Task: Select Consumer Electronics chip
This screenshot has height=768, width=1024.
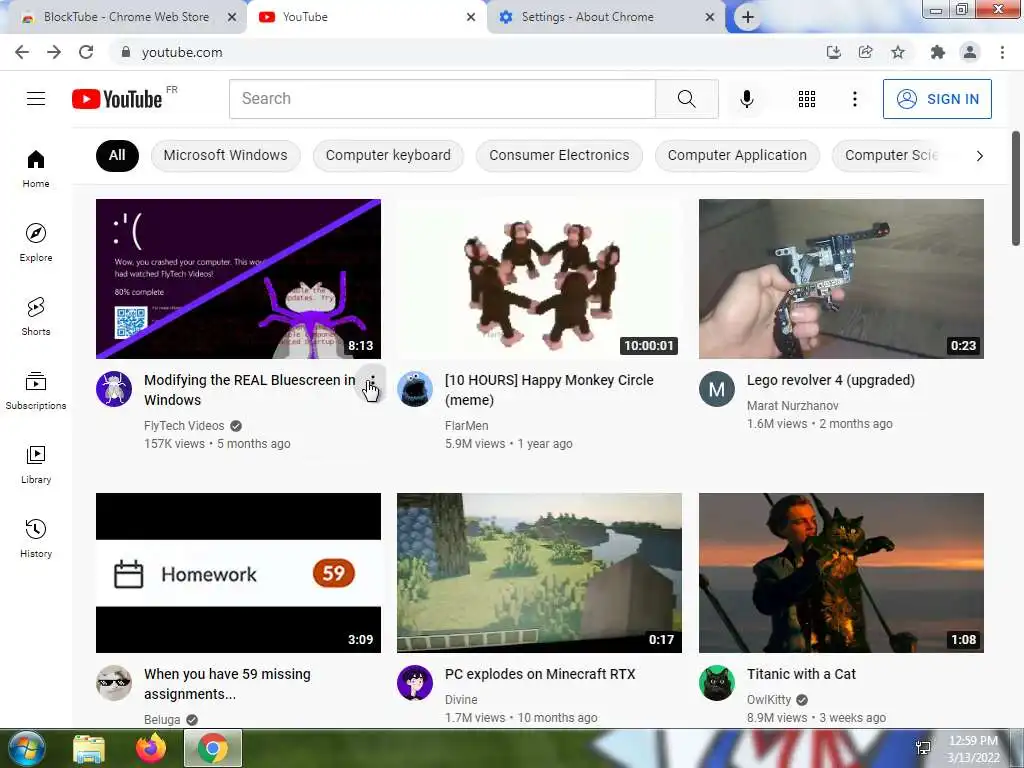Action: (559, 155)
